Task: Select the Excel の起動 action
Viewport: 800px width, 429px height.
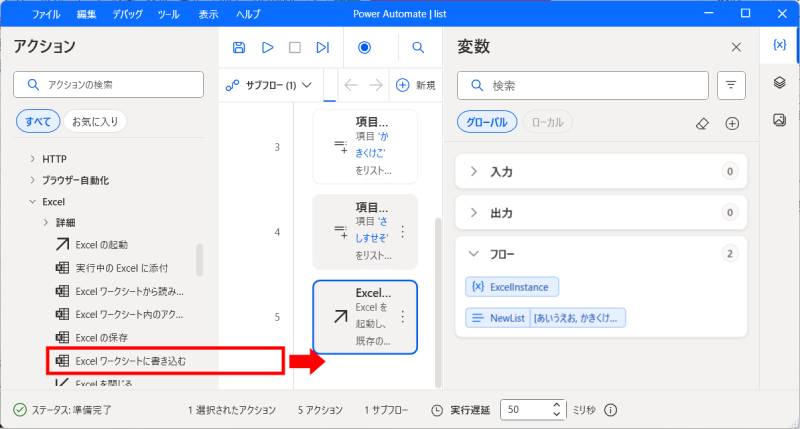Action: point(92,245)
